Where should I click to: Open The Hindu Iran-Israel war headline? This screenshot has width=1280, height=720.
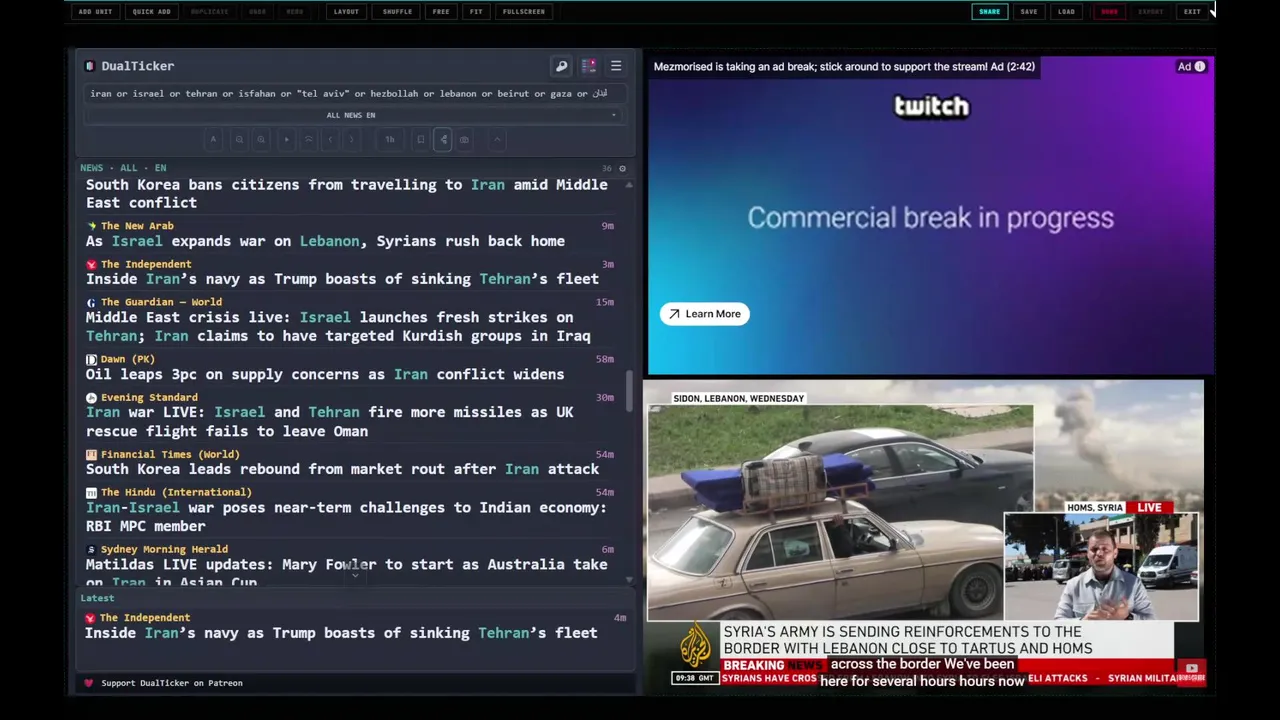click(x=346, y=516)
